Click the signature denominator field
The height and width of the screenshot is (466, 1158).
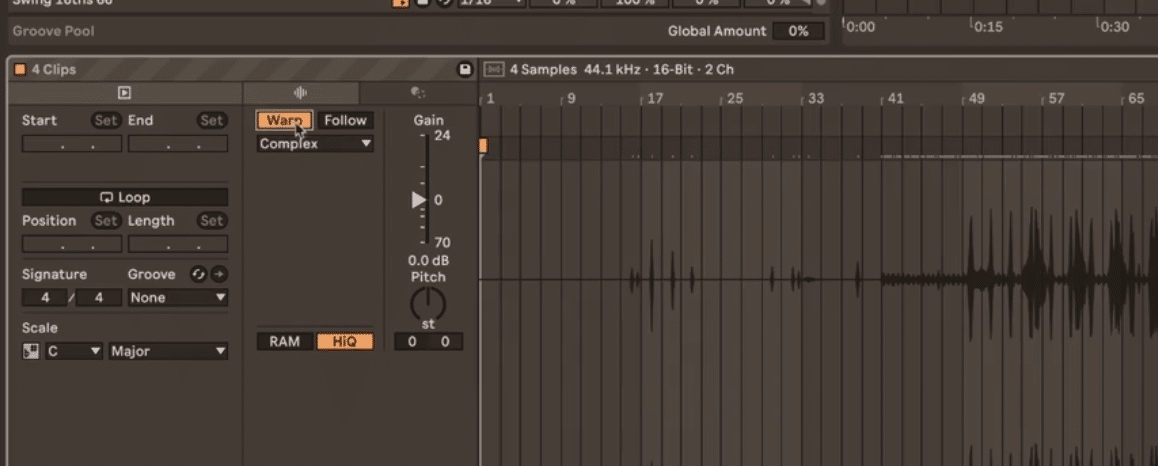coord(98,298)
